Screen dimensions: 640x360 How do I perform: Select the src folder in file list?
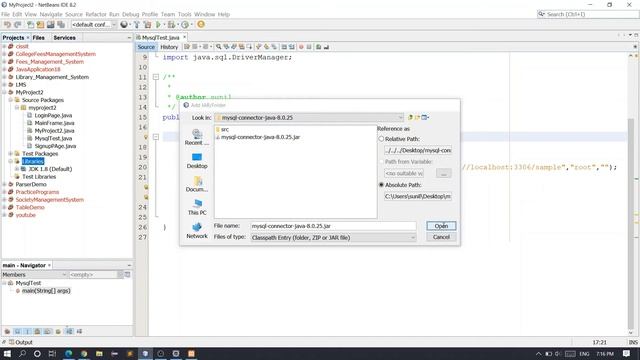click(x=222, y=129)
